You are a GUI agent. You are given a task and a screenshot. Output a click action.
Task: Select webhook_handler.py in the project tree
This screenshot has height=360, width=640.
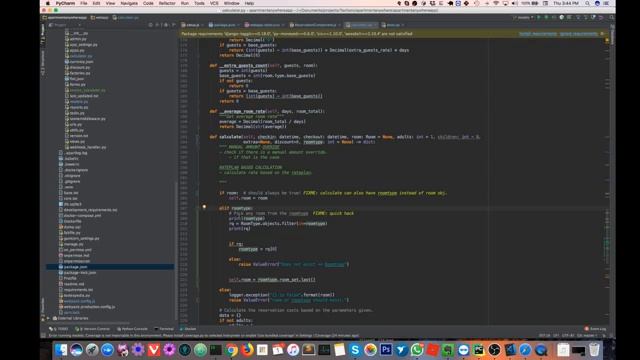click(87, 147)
